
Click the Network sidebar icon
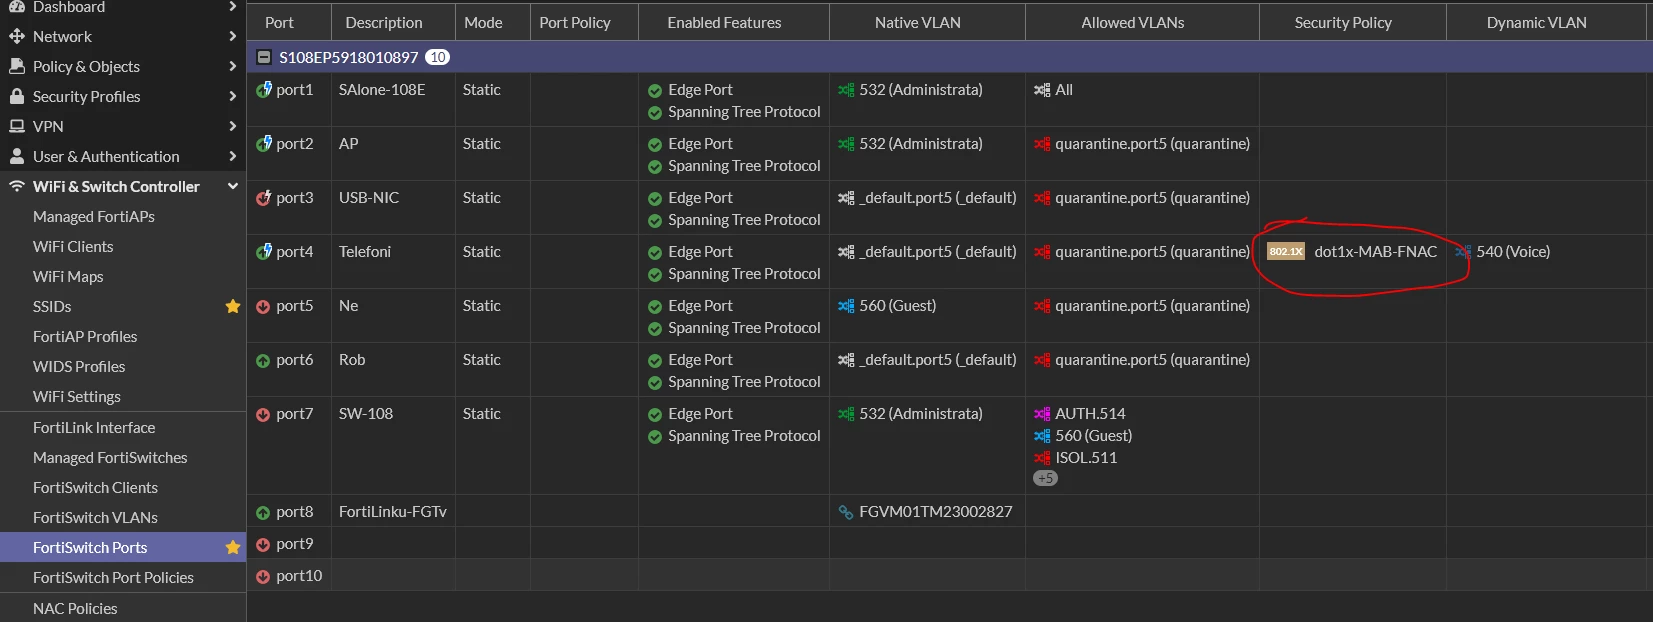coord(16,36)
